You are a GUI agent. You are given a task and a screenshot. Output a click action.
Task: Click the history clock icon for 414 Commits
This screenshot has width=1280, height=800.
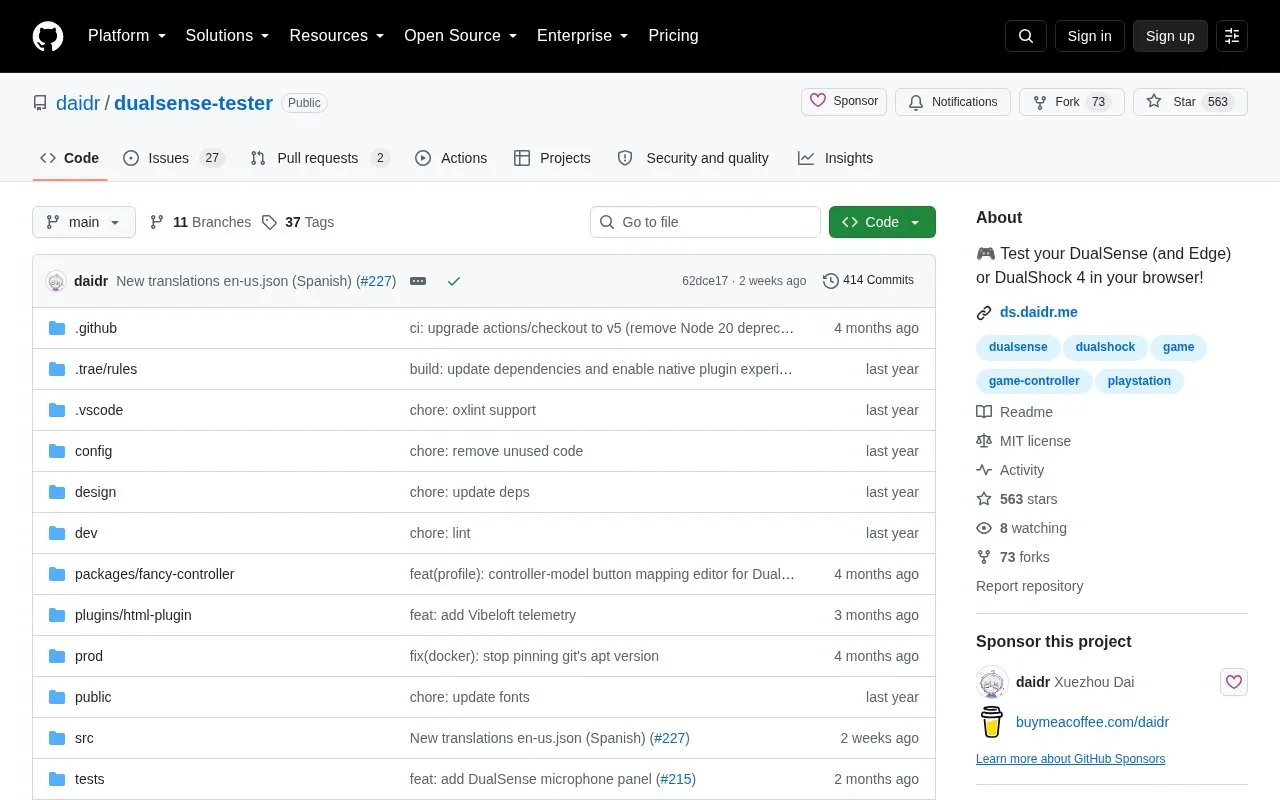[x=830, y=281]
